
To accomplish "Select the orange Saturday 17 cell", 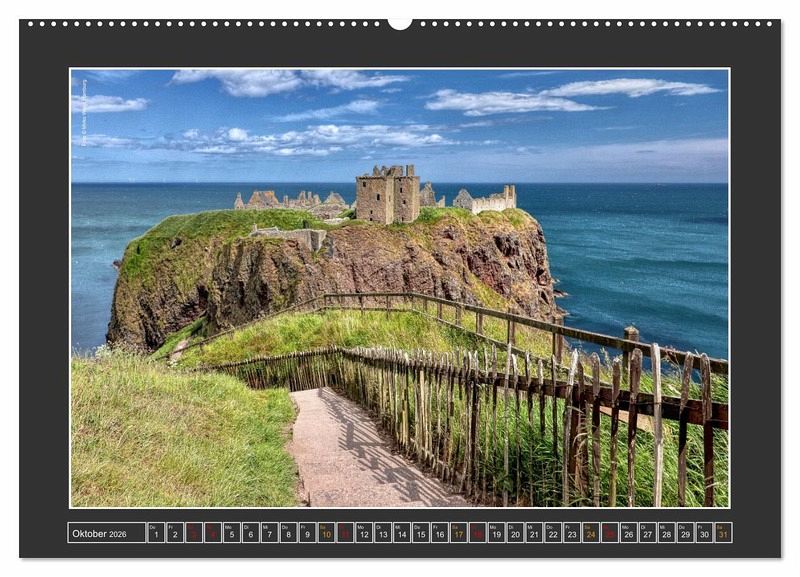I will (x=459, y=533).
